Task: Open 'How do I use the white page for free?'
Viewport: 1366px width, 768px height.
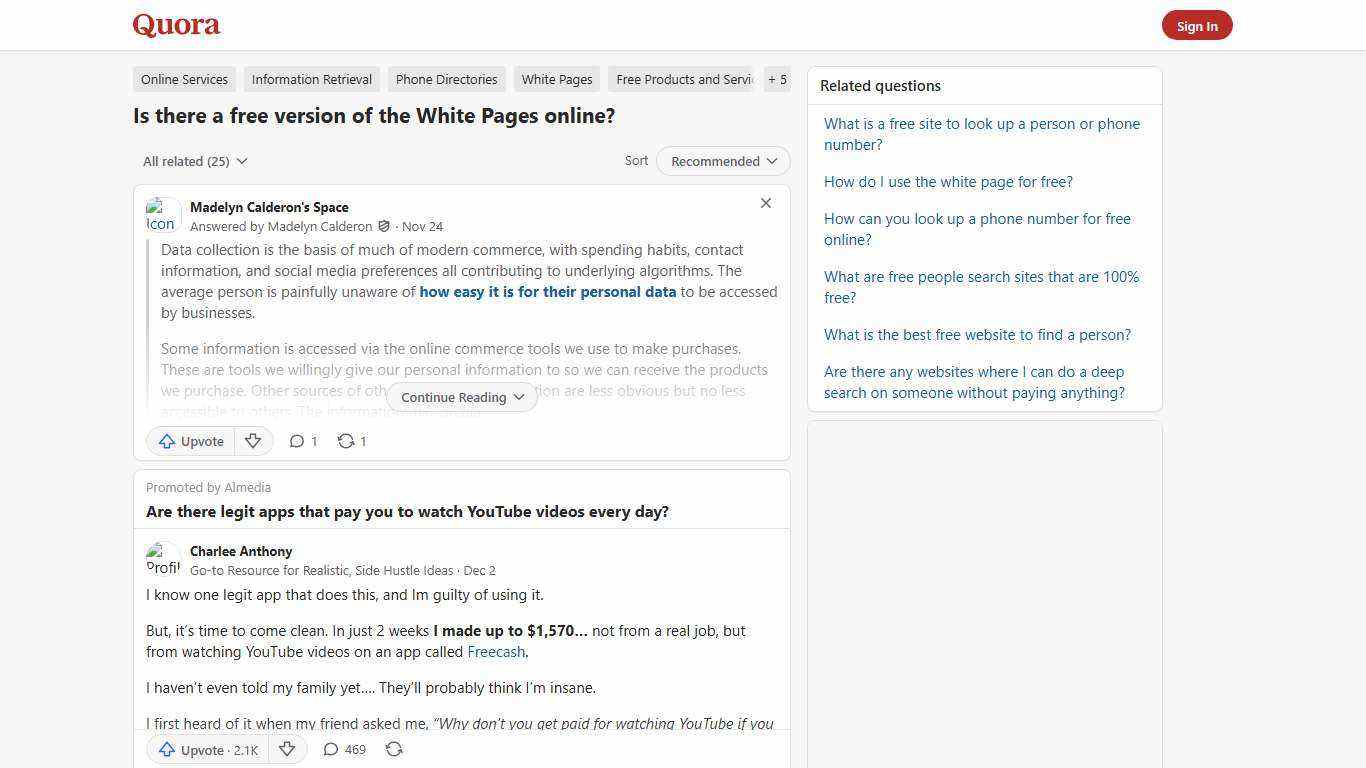Action: point(948,182)
